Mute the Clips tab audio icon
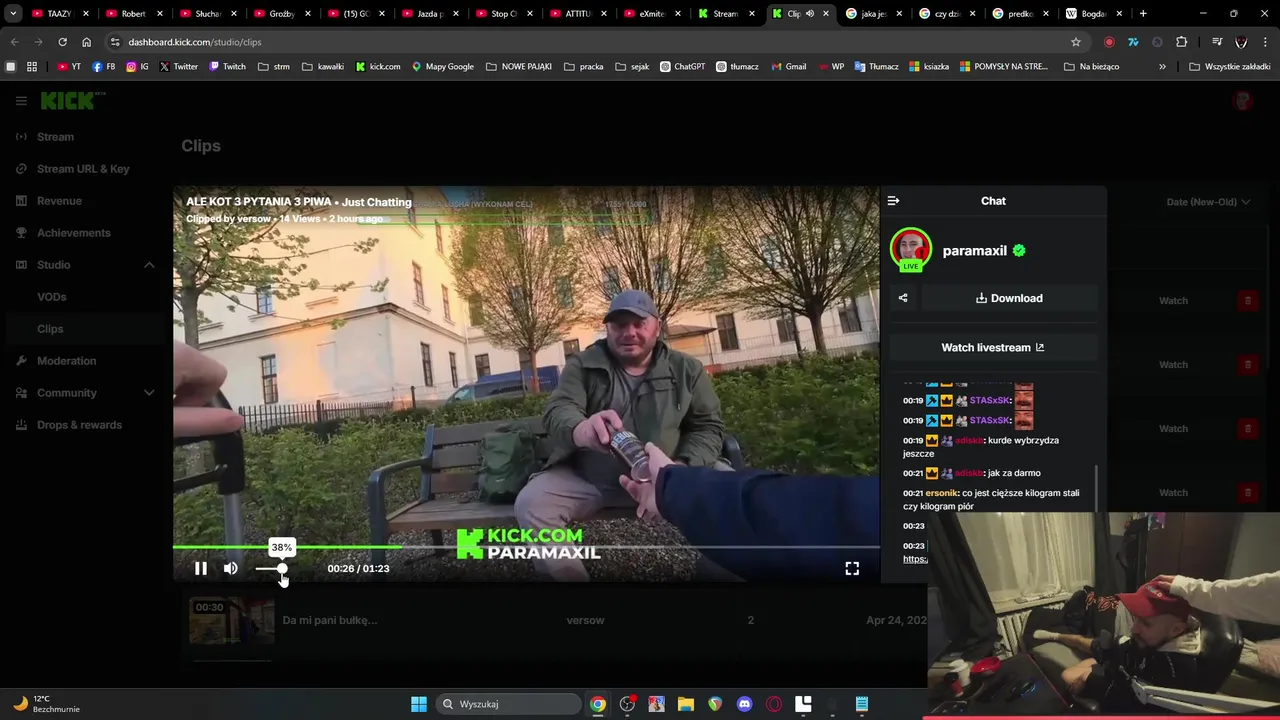This screenshot has width=1280, height=720. point(810,14)
